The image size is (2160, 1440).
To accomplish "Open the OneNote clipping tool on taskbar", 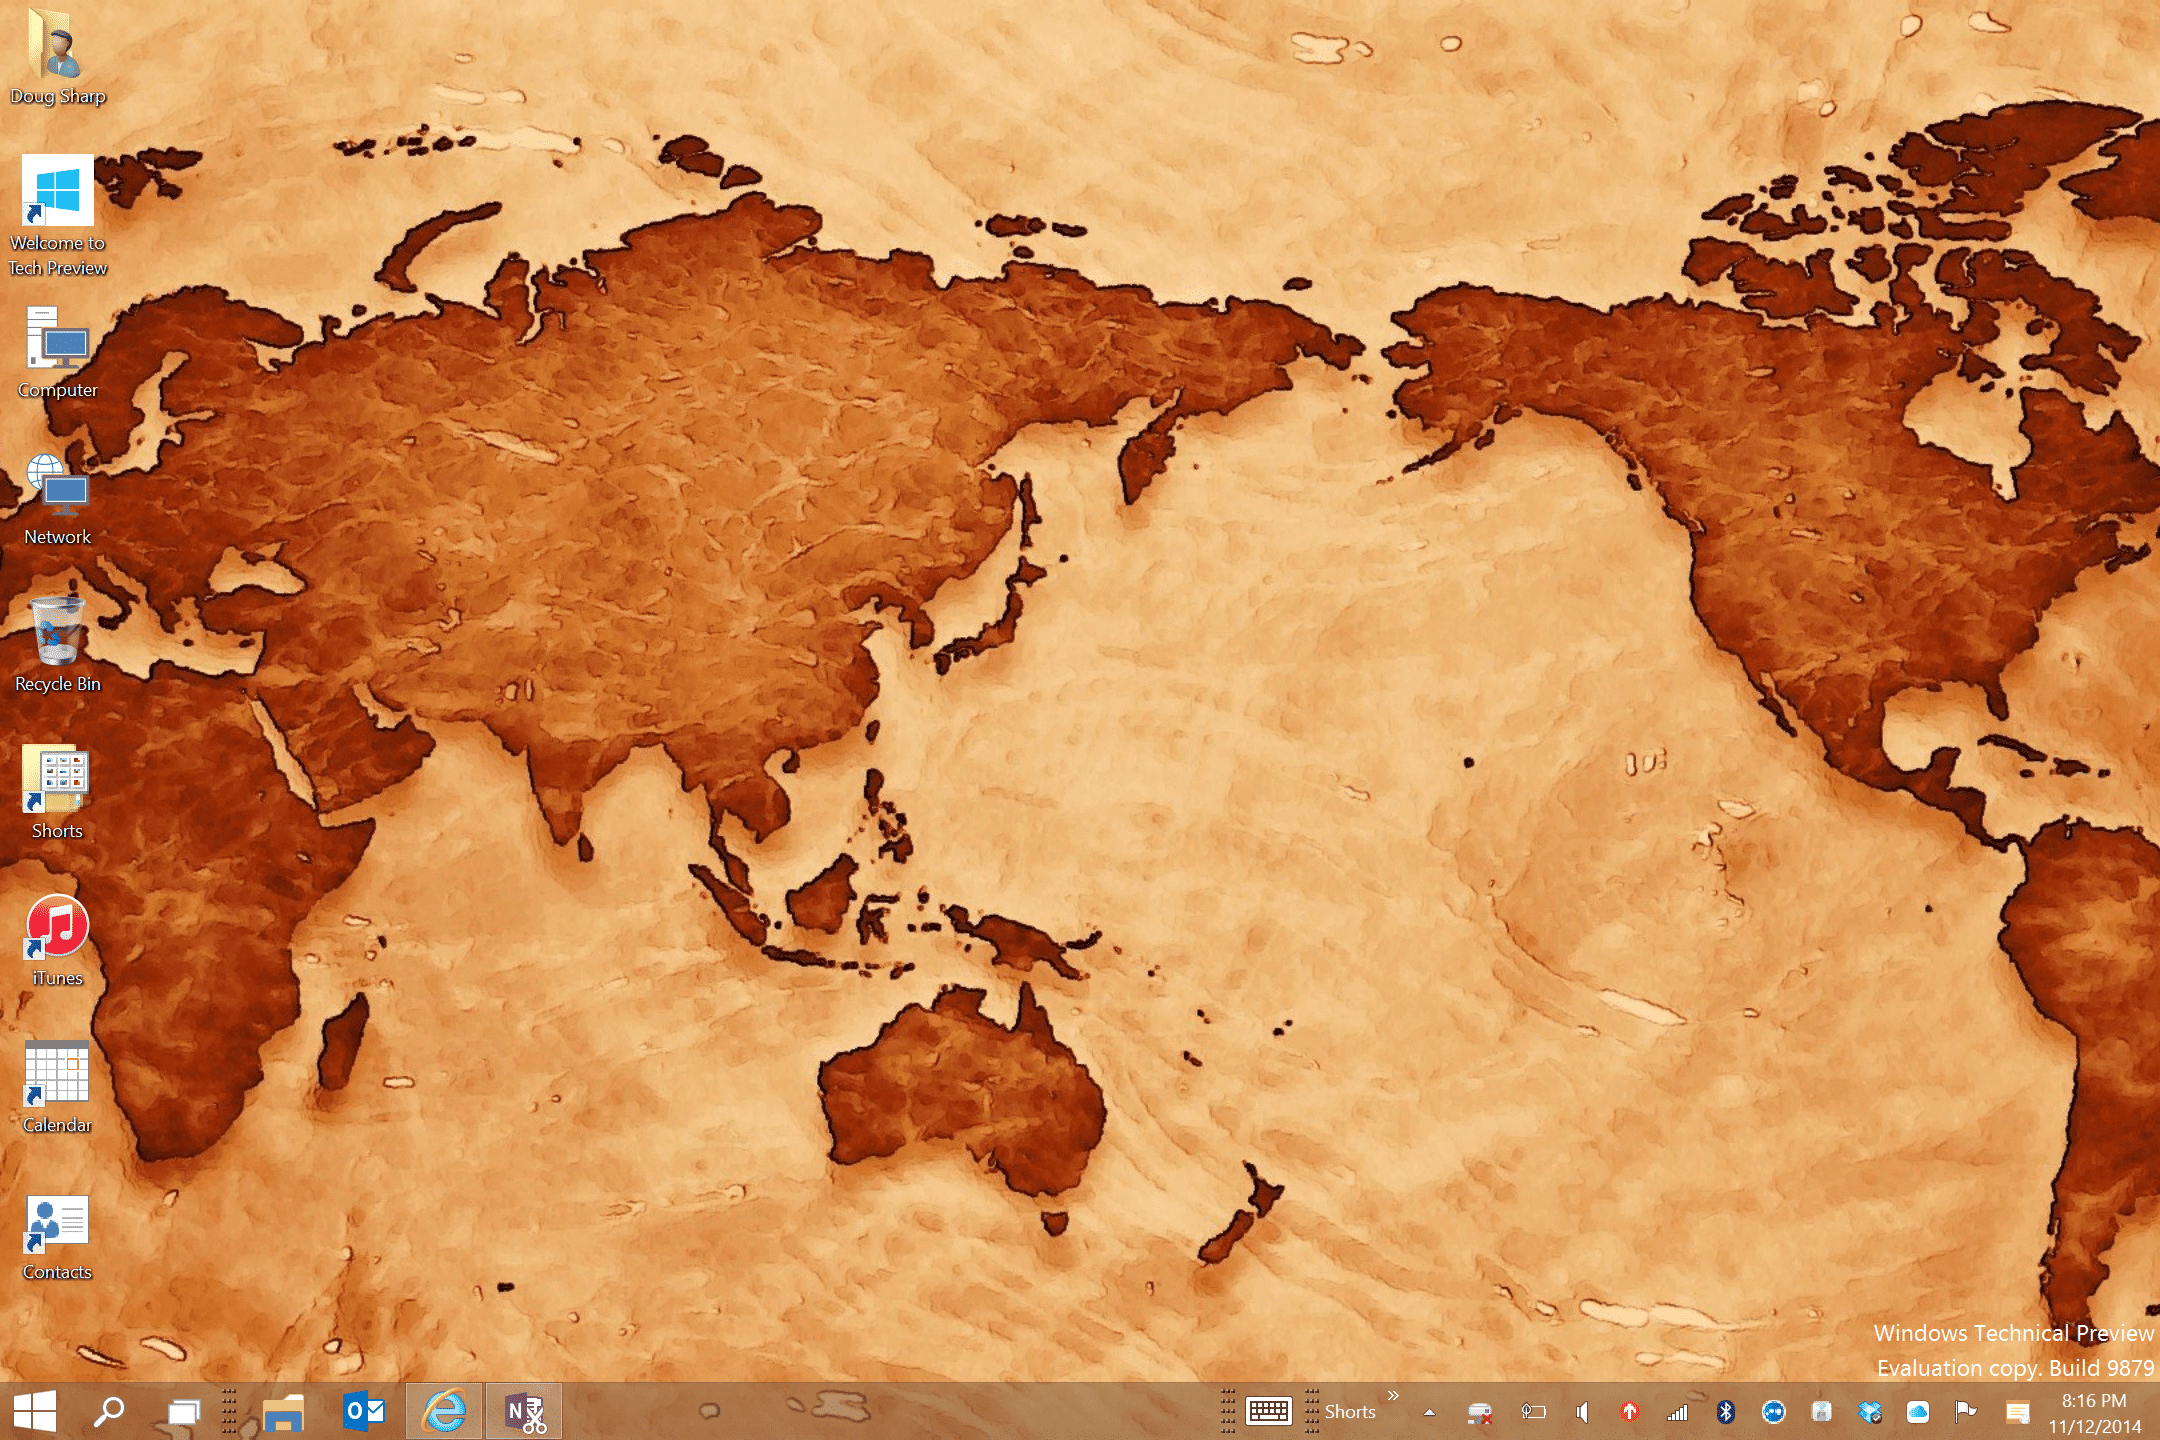I will (525, 1411).
